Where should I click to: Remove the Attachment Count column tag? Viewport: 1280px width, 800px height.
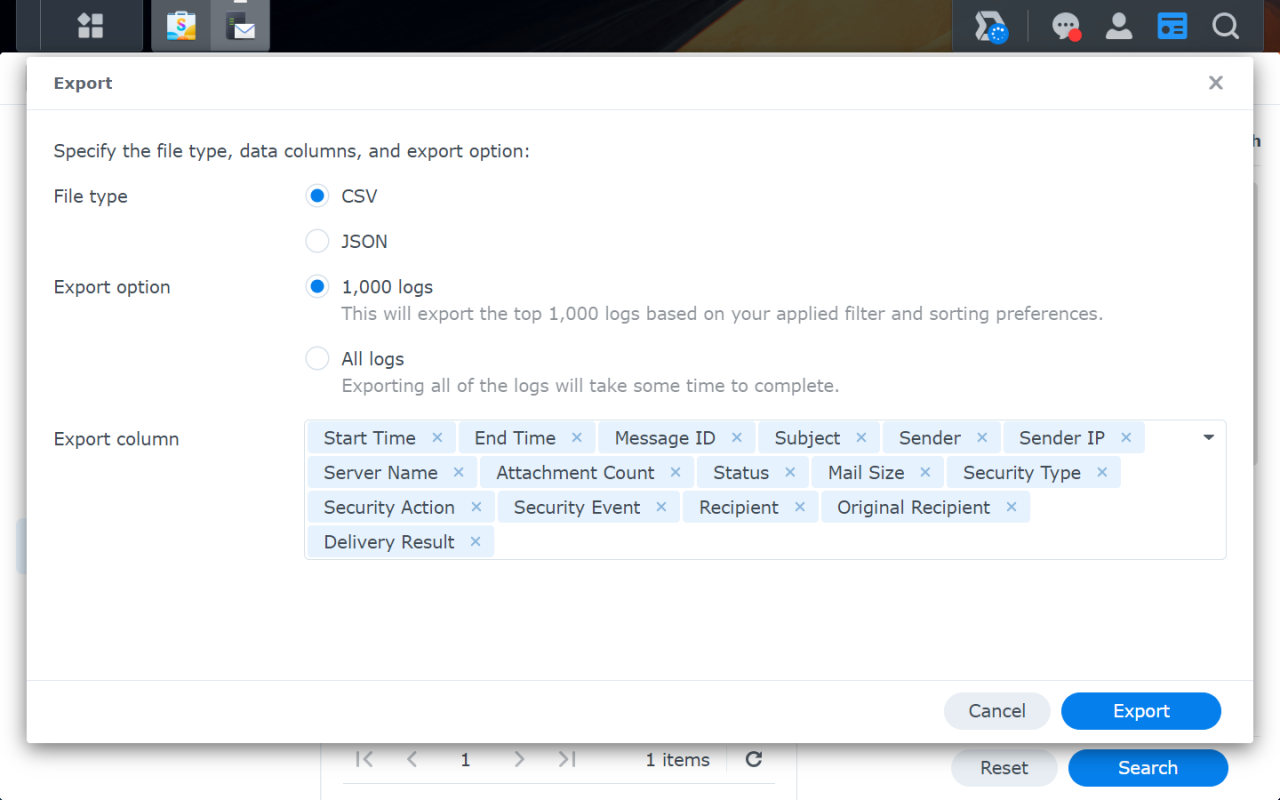coord(675,473)
